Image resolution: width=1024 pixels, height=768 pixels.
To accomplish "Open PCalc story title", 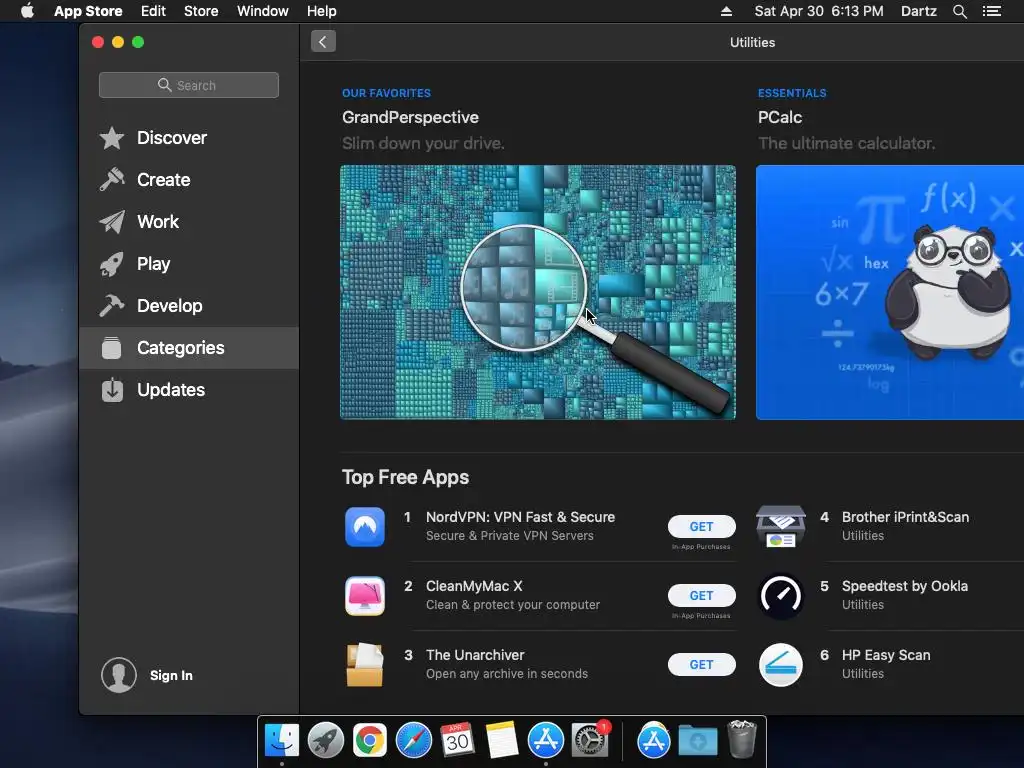I will point(780,118).
